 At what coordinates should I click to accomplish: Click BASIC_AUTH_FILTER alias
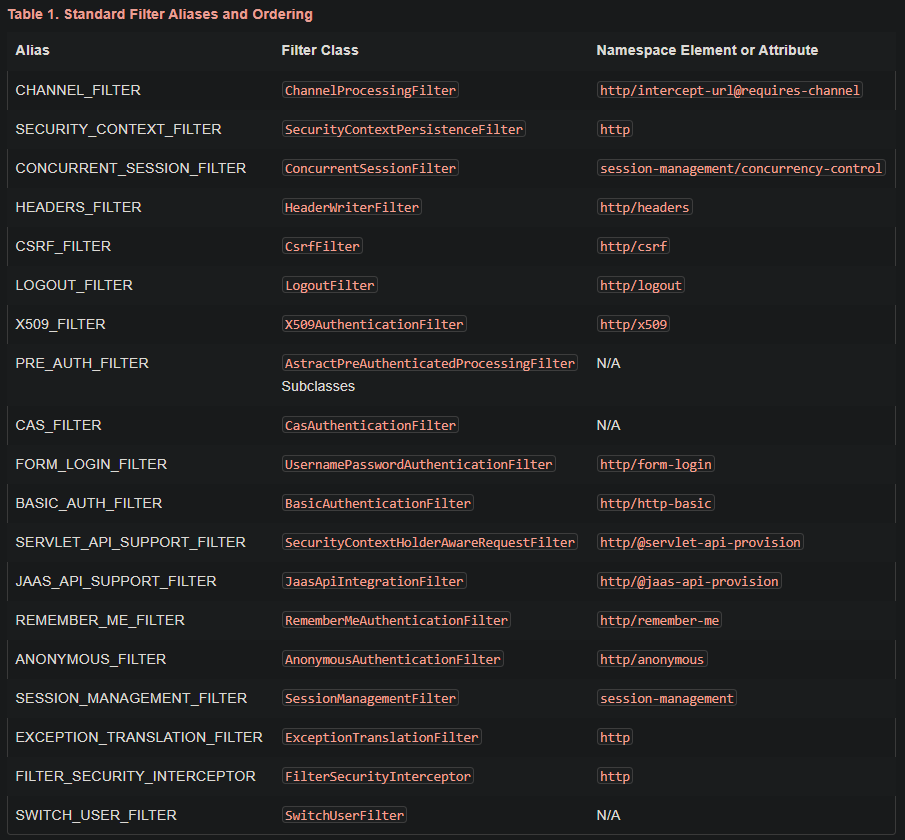pyautogui.click(x=89, y=503)
